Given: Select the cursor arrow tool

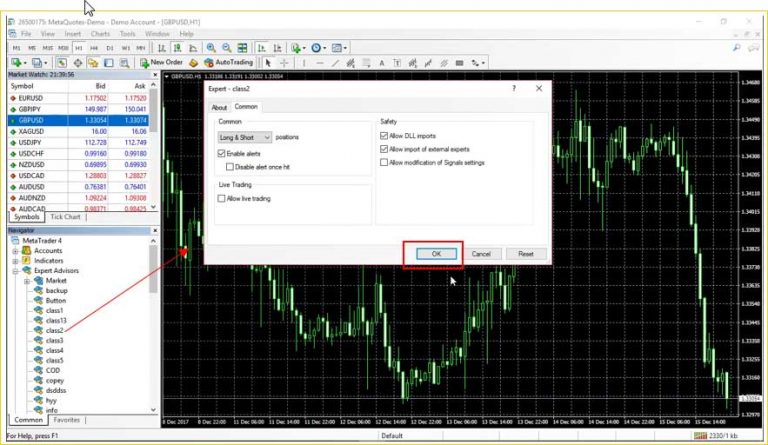Looking at the screenshot, I should pos(268,63).
